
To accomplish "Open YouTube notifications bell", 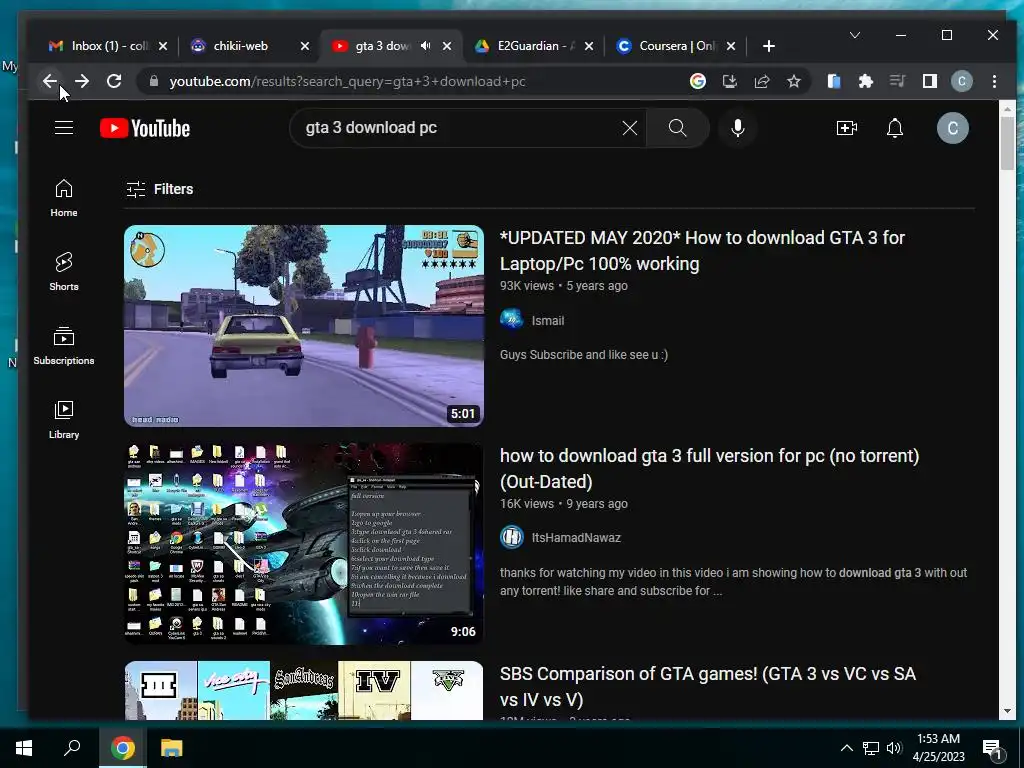I will (895, 128).
